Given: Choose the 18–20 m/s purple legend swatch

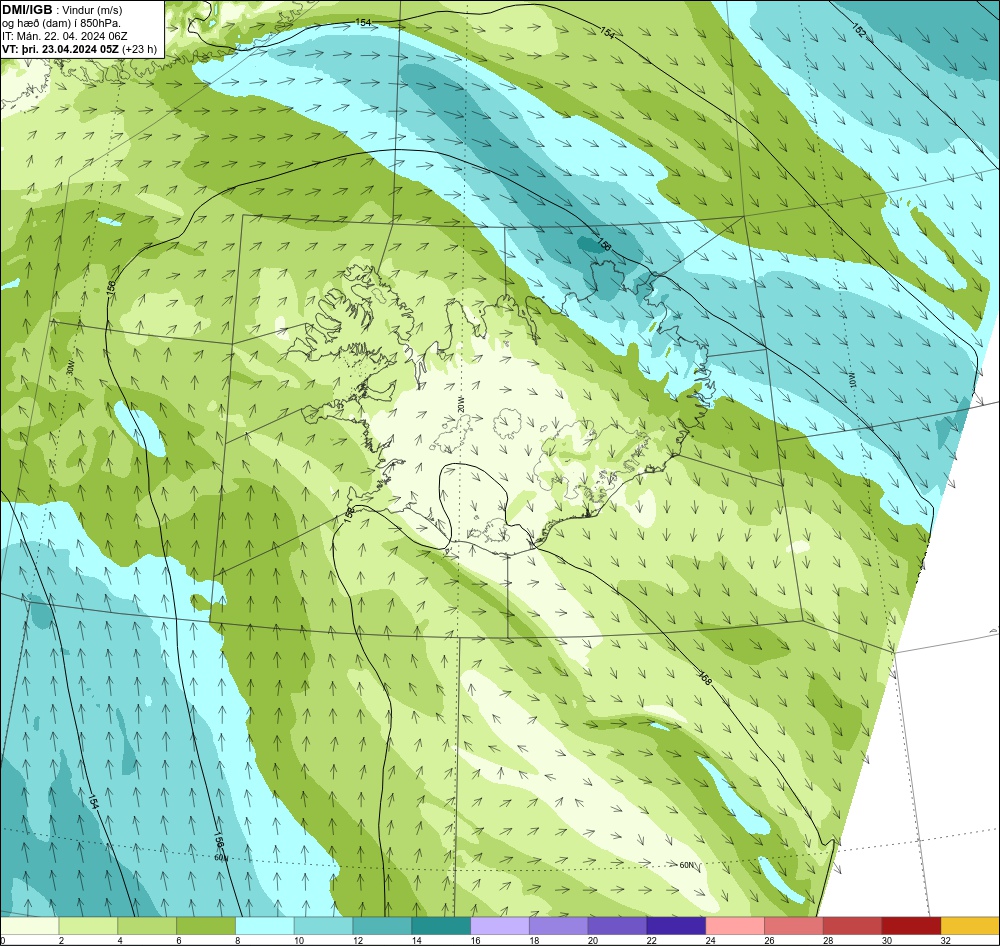Looking at the screenshot, I should 559,926.
